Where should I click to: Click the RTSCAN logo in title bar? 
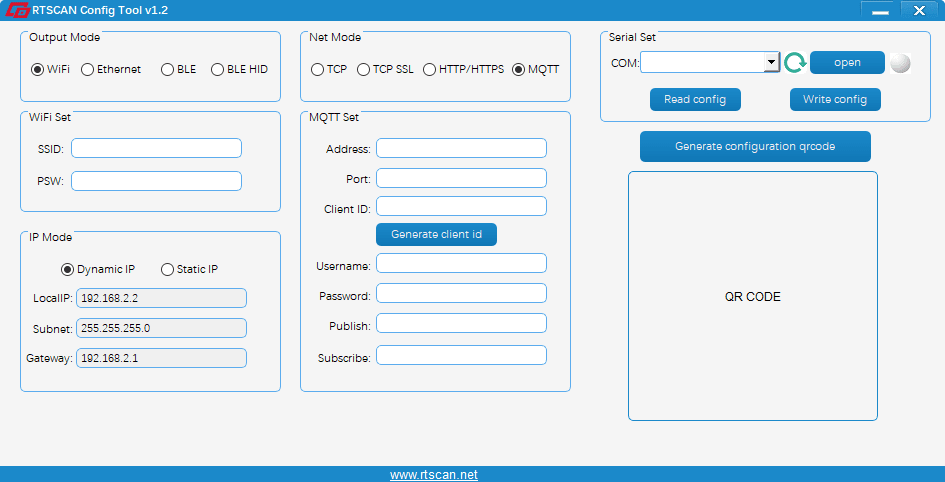tap(17, 10)
